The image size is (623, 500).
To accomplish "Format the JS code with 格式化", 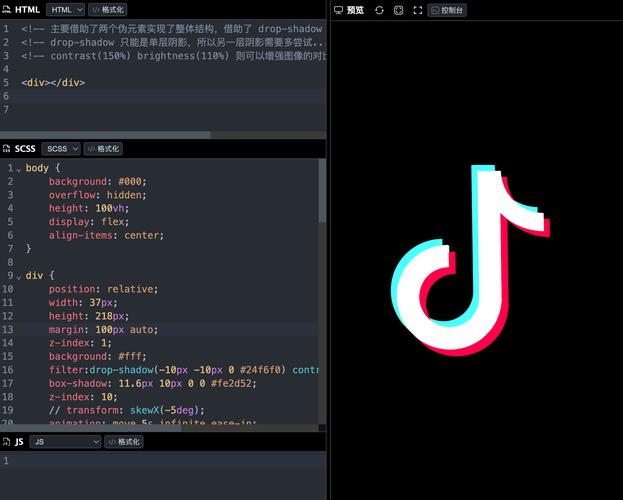I will (x=123, y=442).
